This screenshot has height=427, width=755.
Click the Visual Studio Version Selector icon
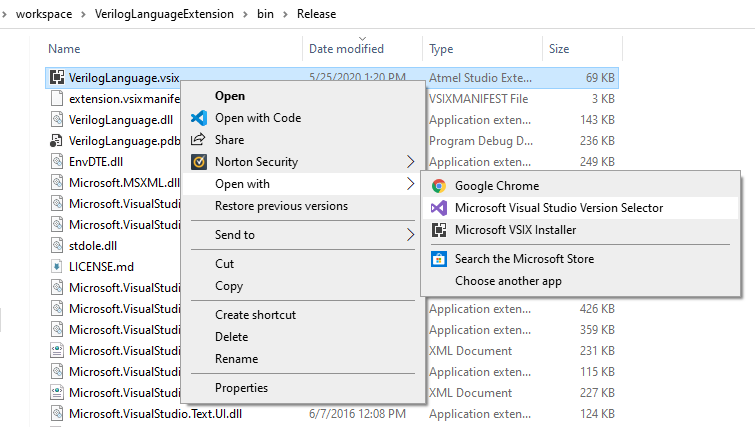(438, 208)
